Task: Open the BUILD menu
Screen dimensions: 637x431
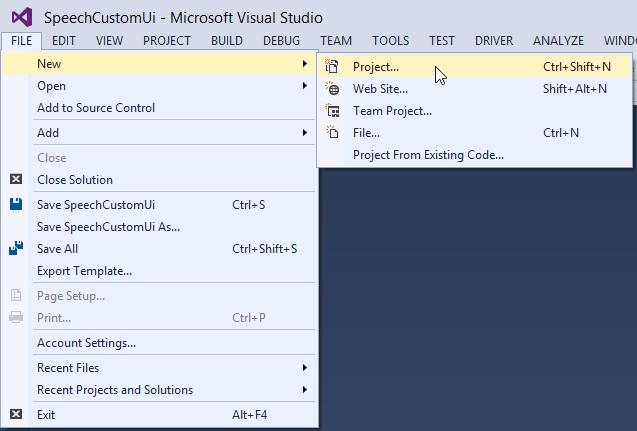Action: click(227, 41)
